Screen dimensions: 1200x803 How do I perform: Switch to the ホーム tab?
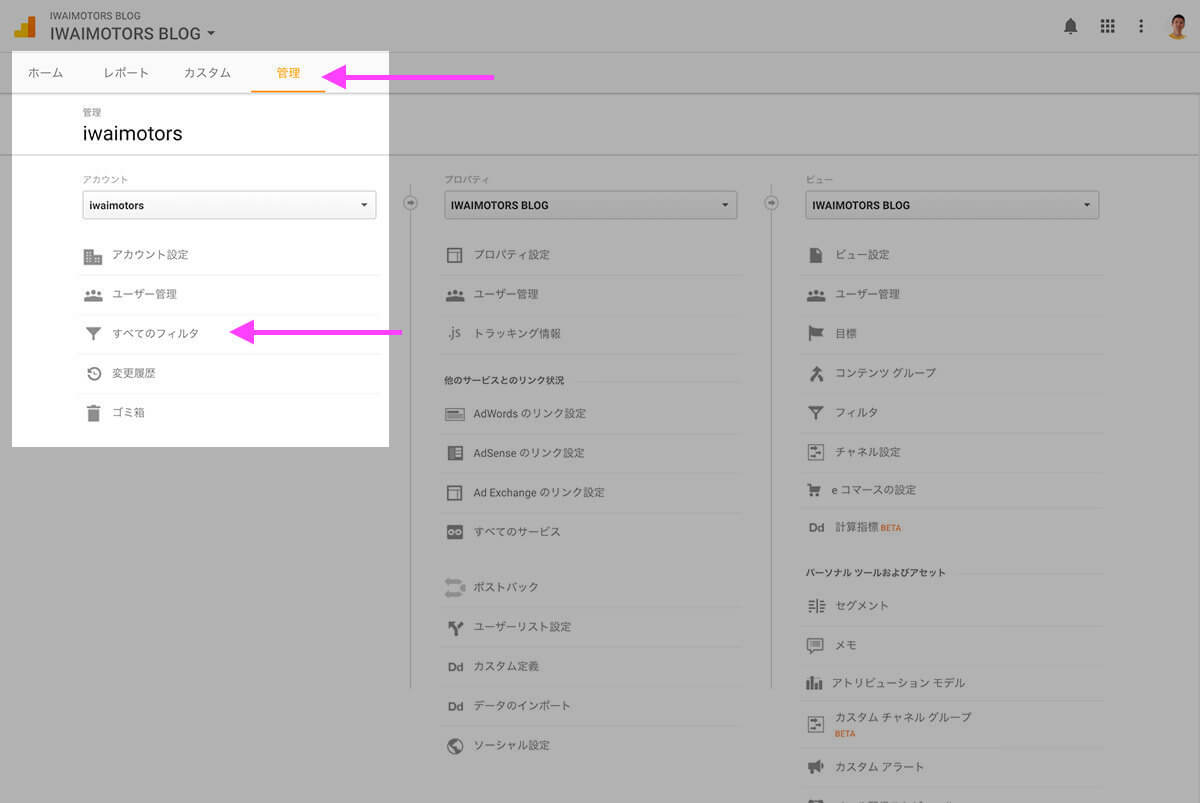coord(46,73)
